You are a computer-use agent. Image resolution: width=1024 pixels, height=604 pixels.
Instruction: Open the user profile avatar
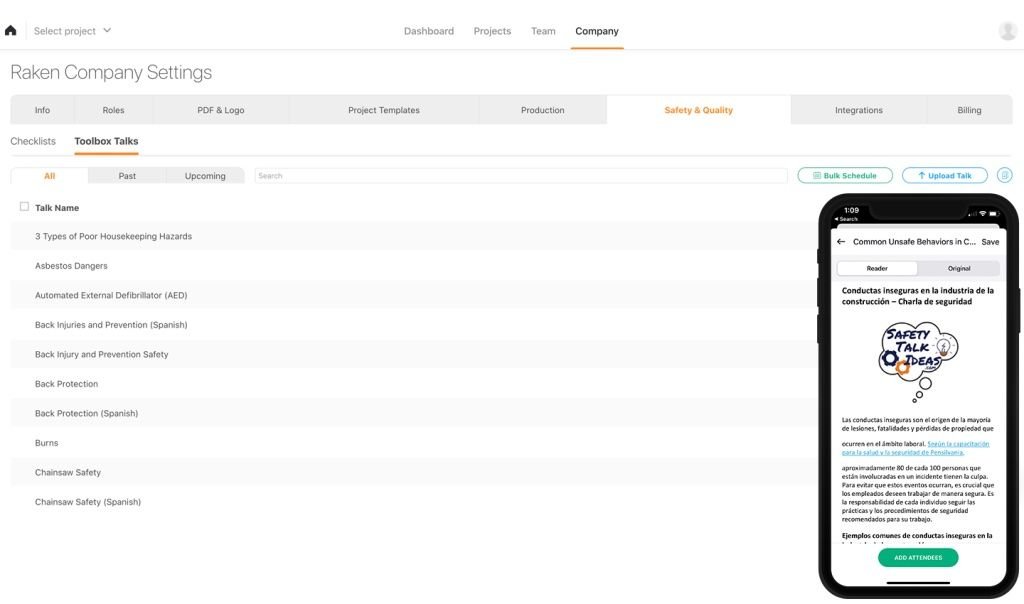coord(1007,31)
